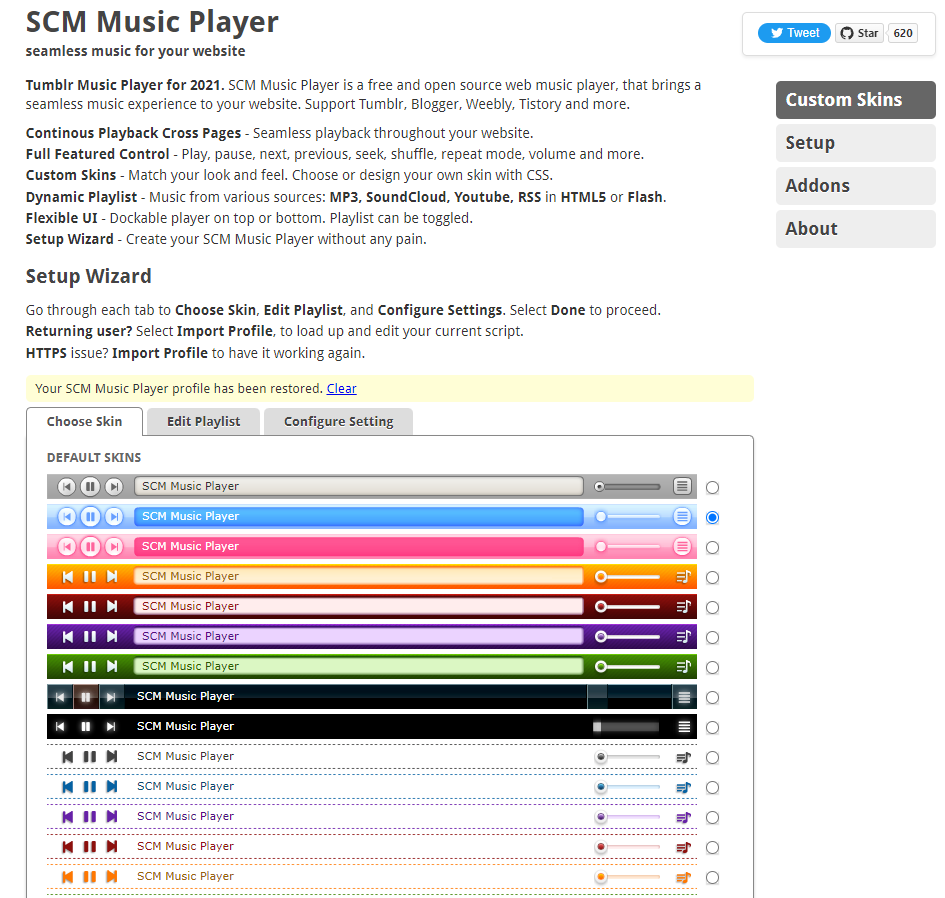Click the previous track icon on the gray skin
The height and width of the screenshot is (898, 945).
[67, 486]
